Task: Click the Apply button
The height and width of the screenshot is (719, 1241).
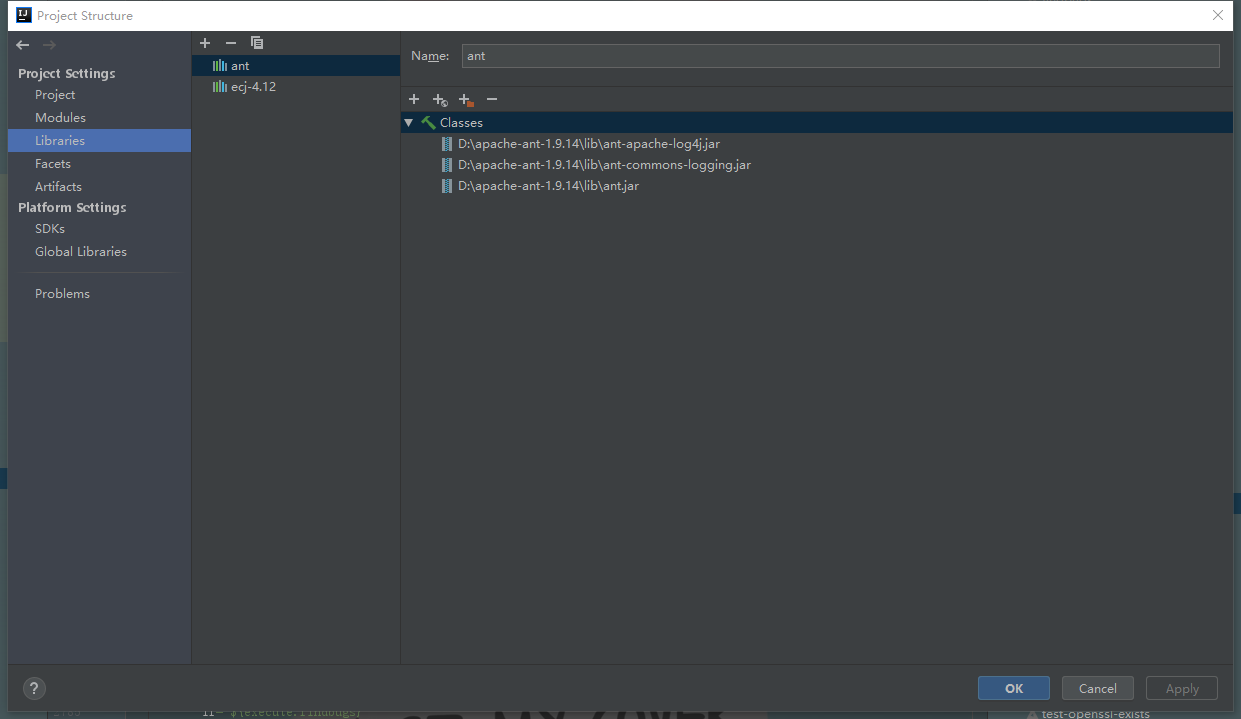Action: tap(1182, 688)
